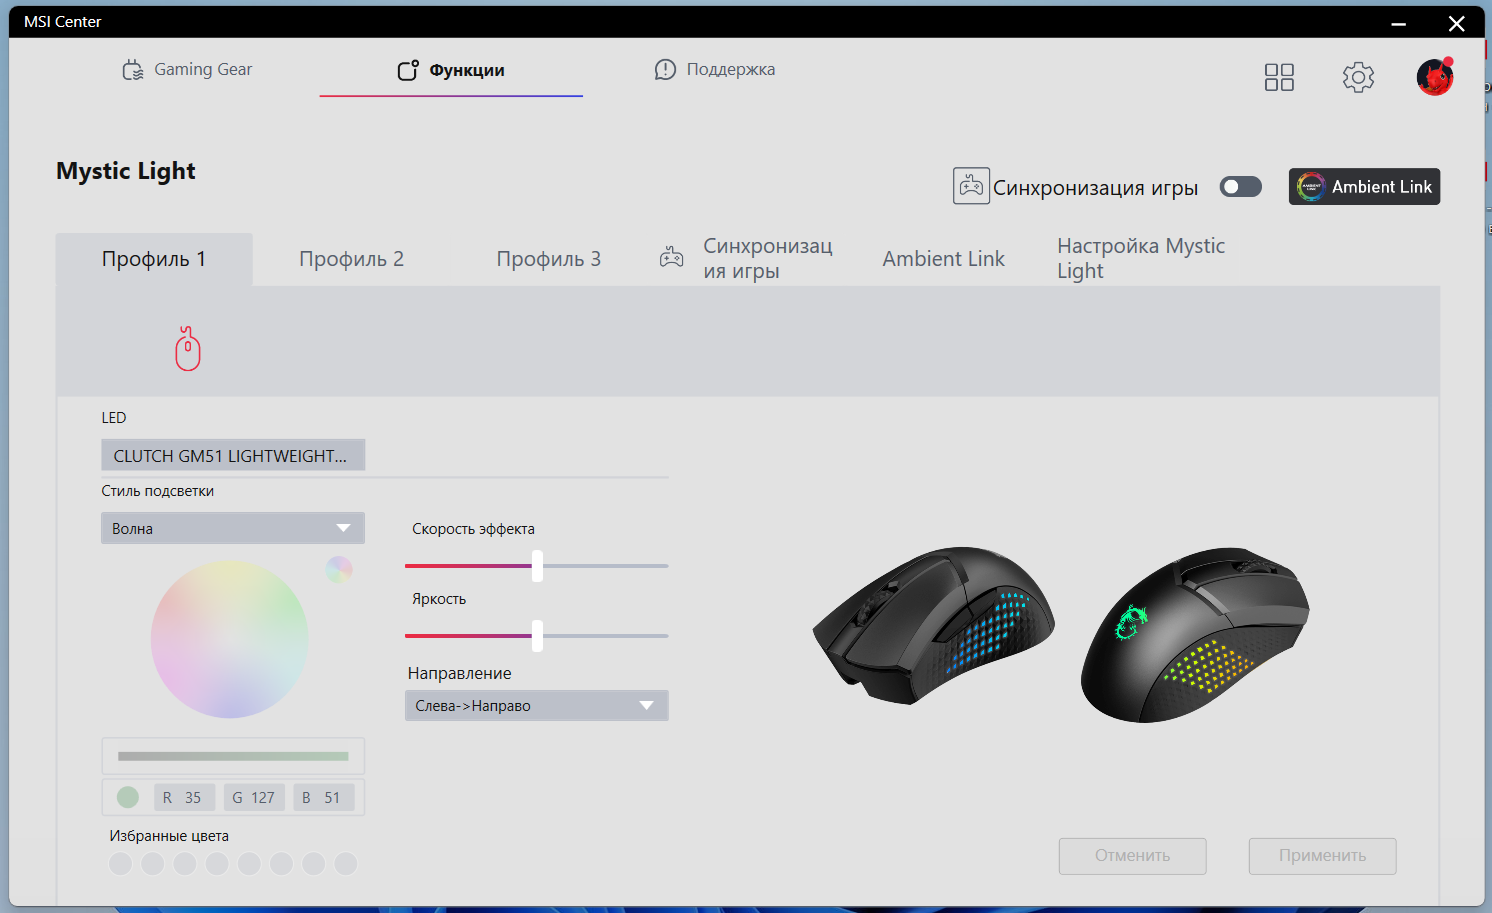Select the Профиль 2 tab
The image size is (1492, 913).
pyautogui.click(x=351, y=259)
